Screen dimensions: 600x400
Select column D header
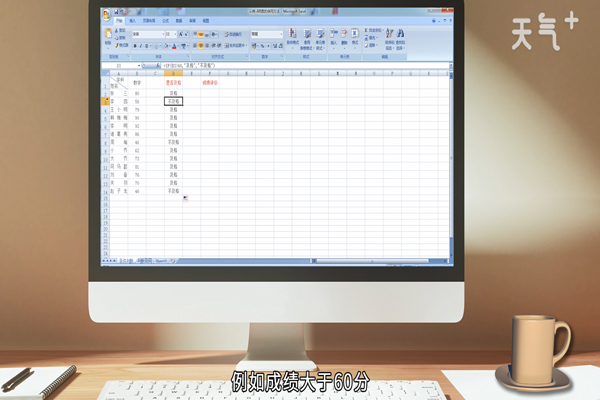[173, 73]
